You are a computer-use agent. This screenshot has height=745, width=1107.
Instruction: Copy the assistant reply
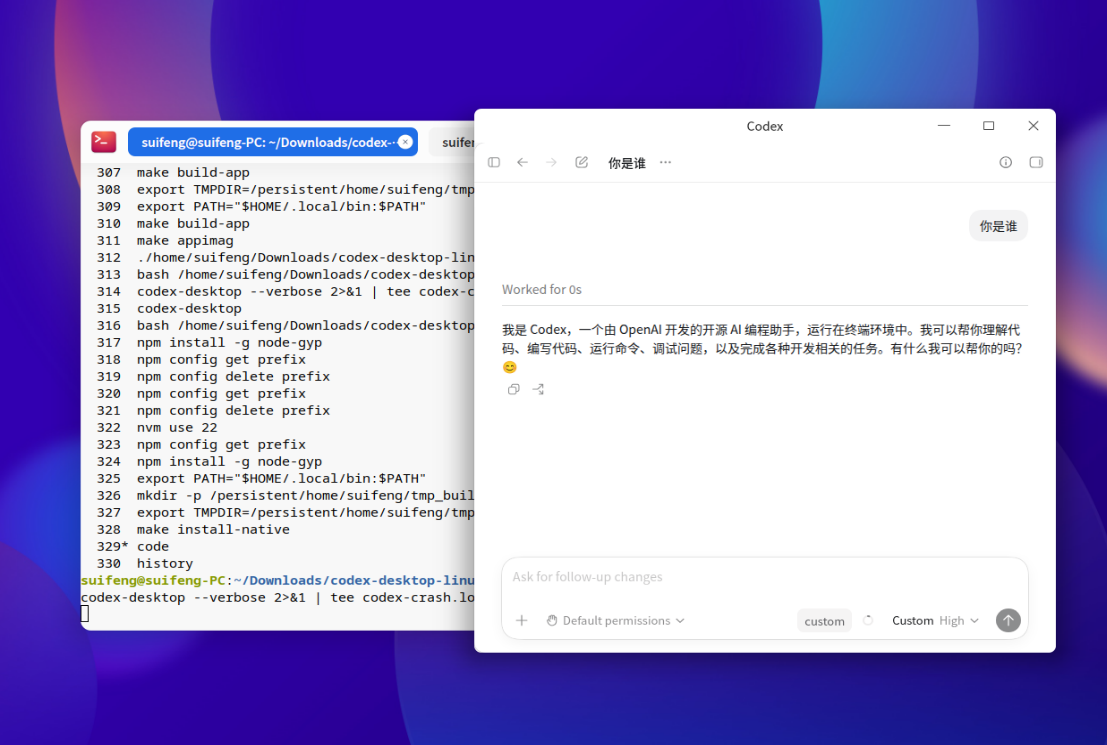(x=513, y=389)
